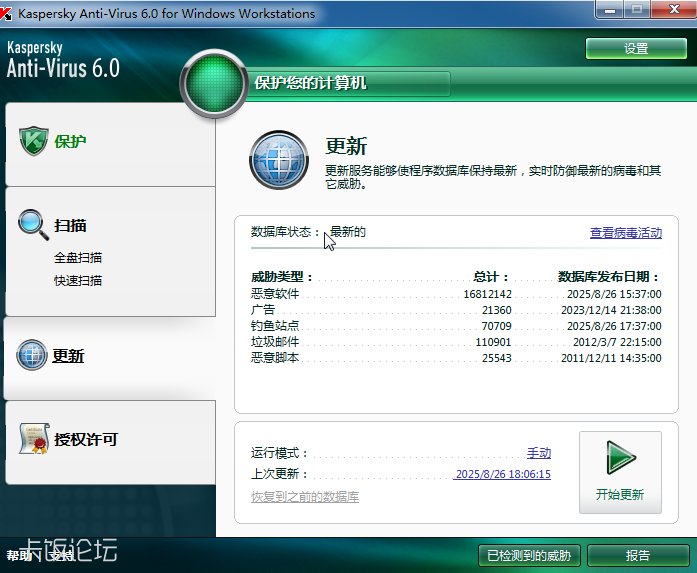The image size is (697, 573).
Task: Click the Kaspersky logo in title bar
Action: click(x=9, y=14)
